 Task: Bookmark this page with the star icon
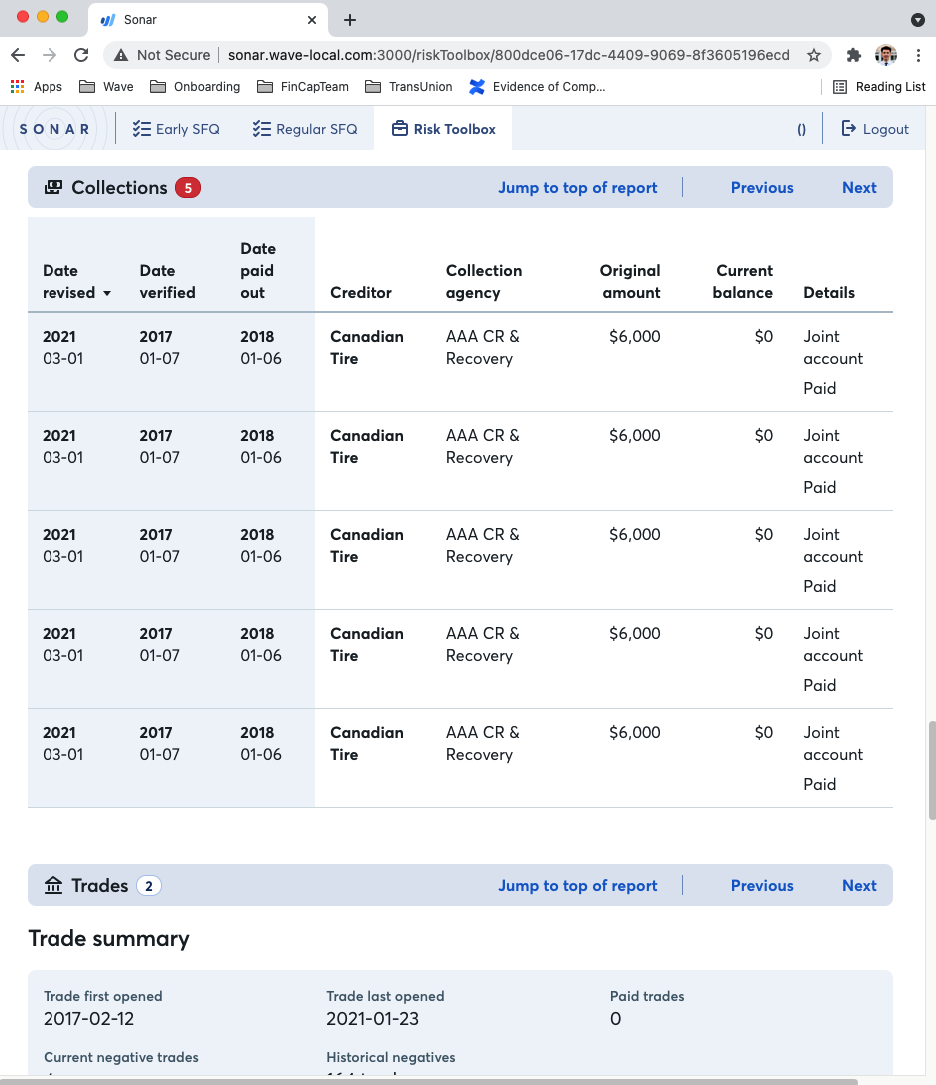coord(814,55)
